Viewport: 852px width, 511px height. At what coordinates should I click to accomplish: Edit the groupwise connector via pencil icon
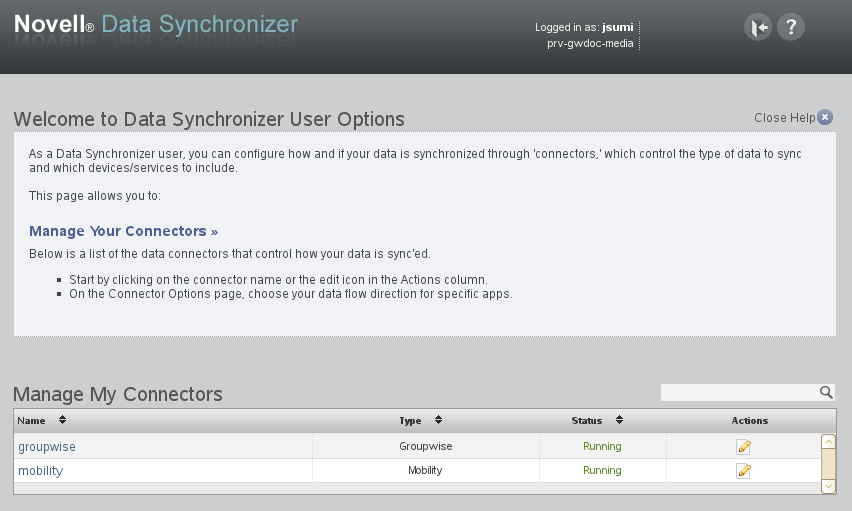pos(743,447)
